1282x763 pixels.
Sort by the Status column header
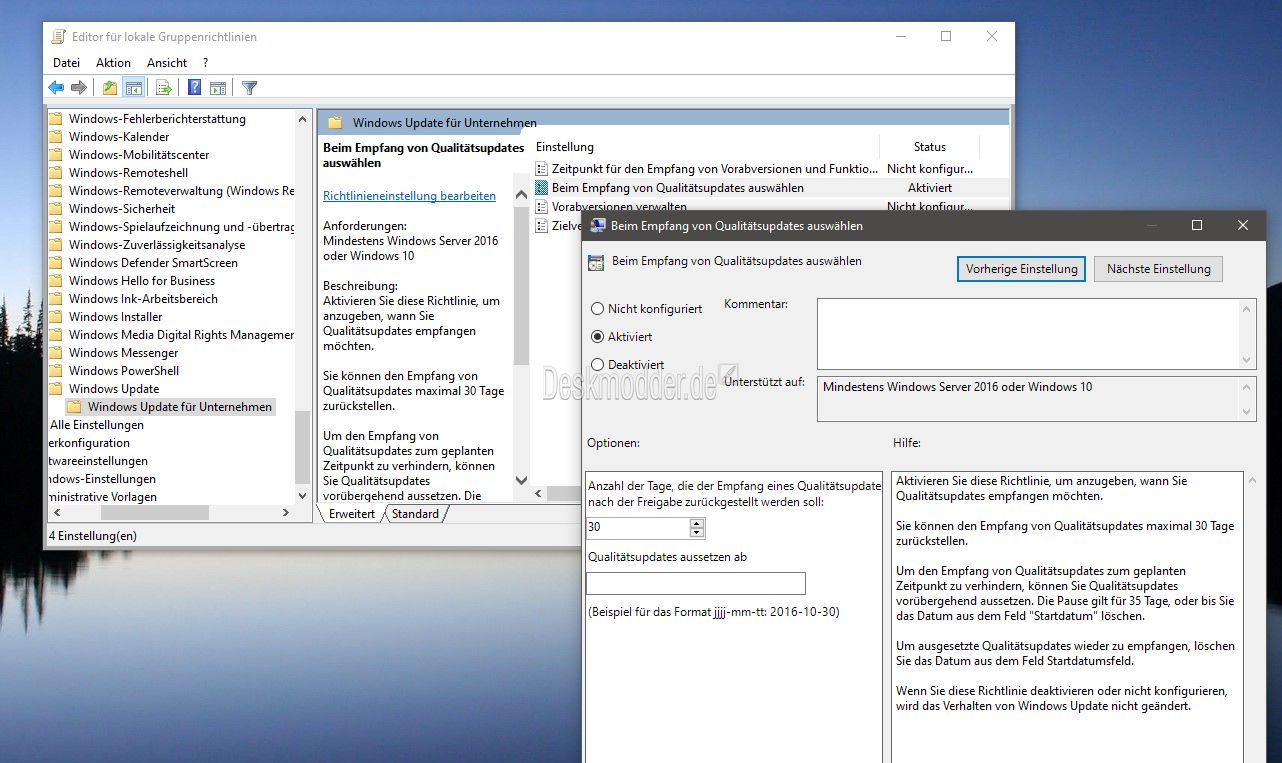[929, 147]
